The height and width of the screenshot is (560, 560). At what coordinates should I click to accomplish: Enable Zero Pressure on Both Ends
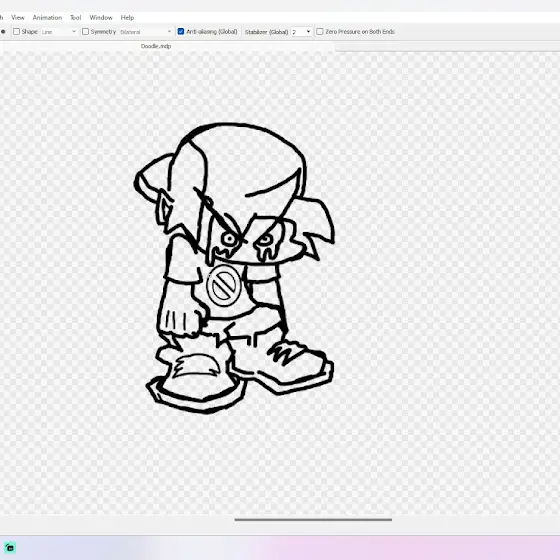tap(320, 32)
